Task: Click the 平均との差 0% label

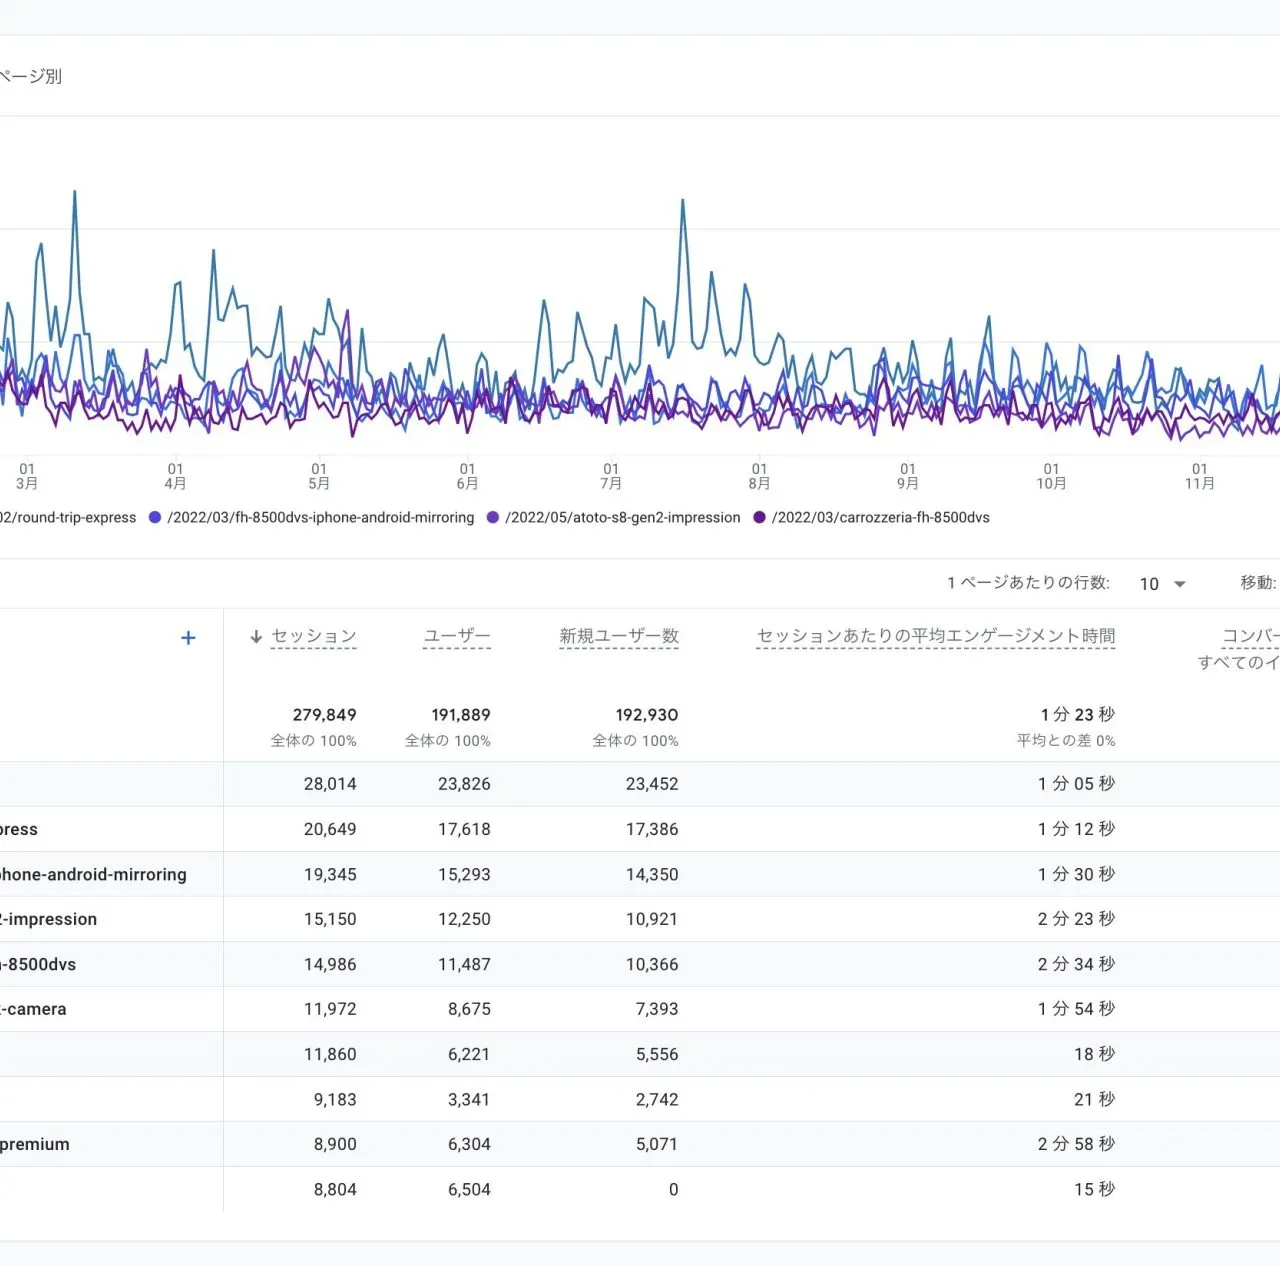Action: 1066,741
